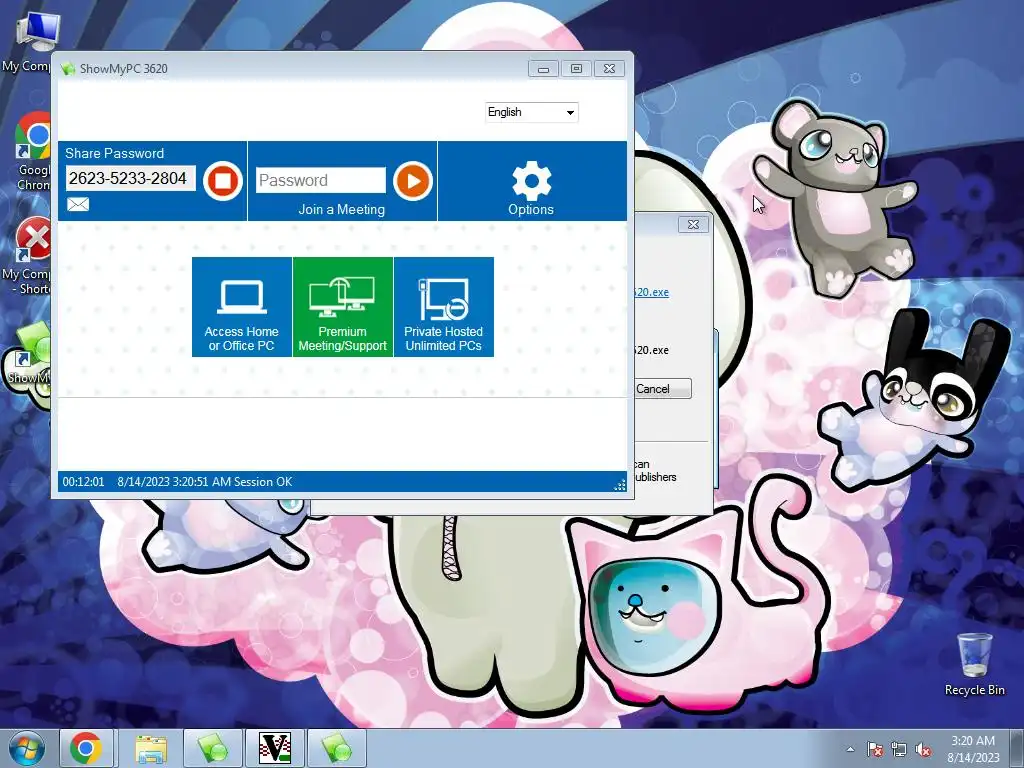Screen dimensions: 1024x768
Task: Open Action Center flag icon in tray
Action: 875,749
